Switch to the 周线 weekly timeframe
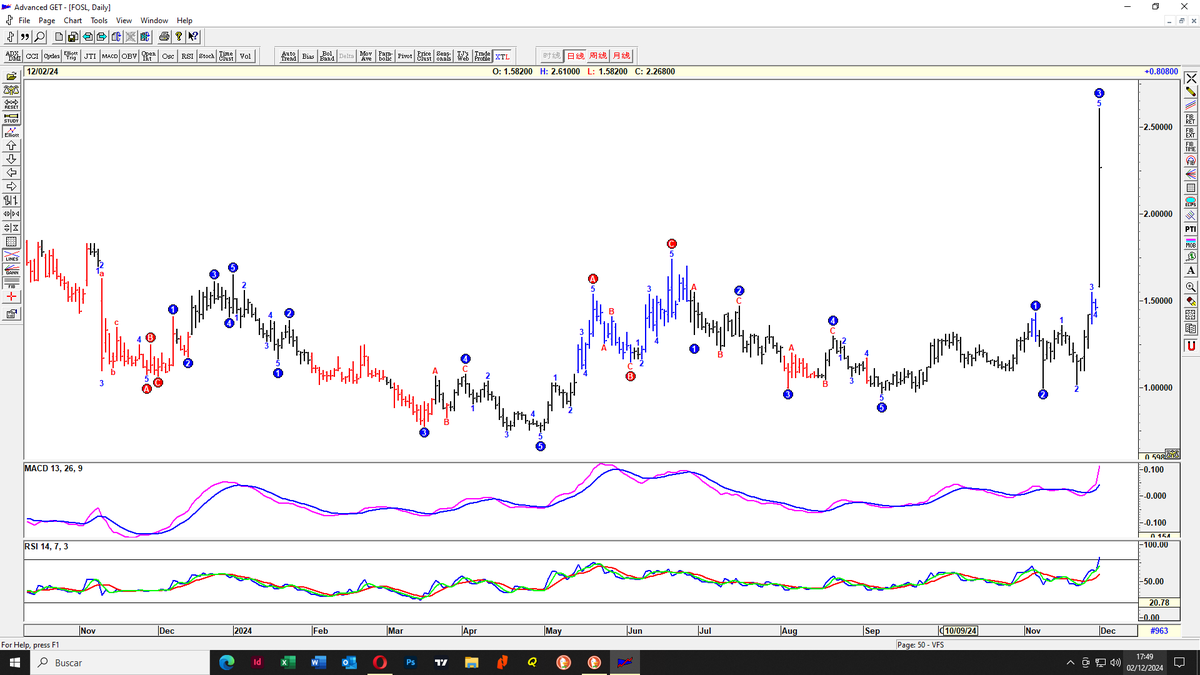 point(598,56)
